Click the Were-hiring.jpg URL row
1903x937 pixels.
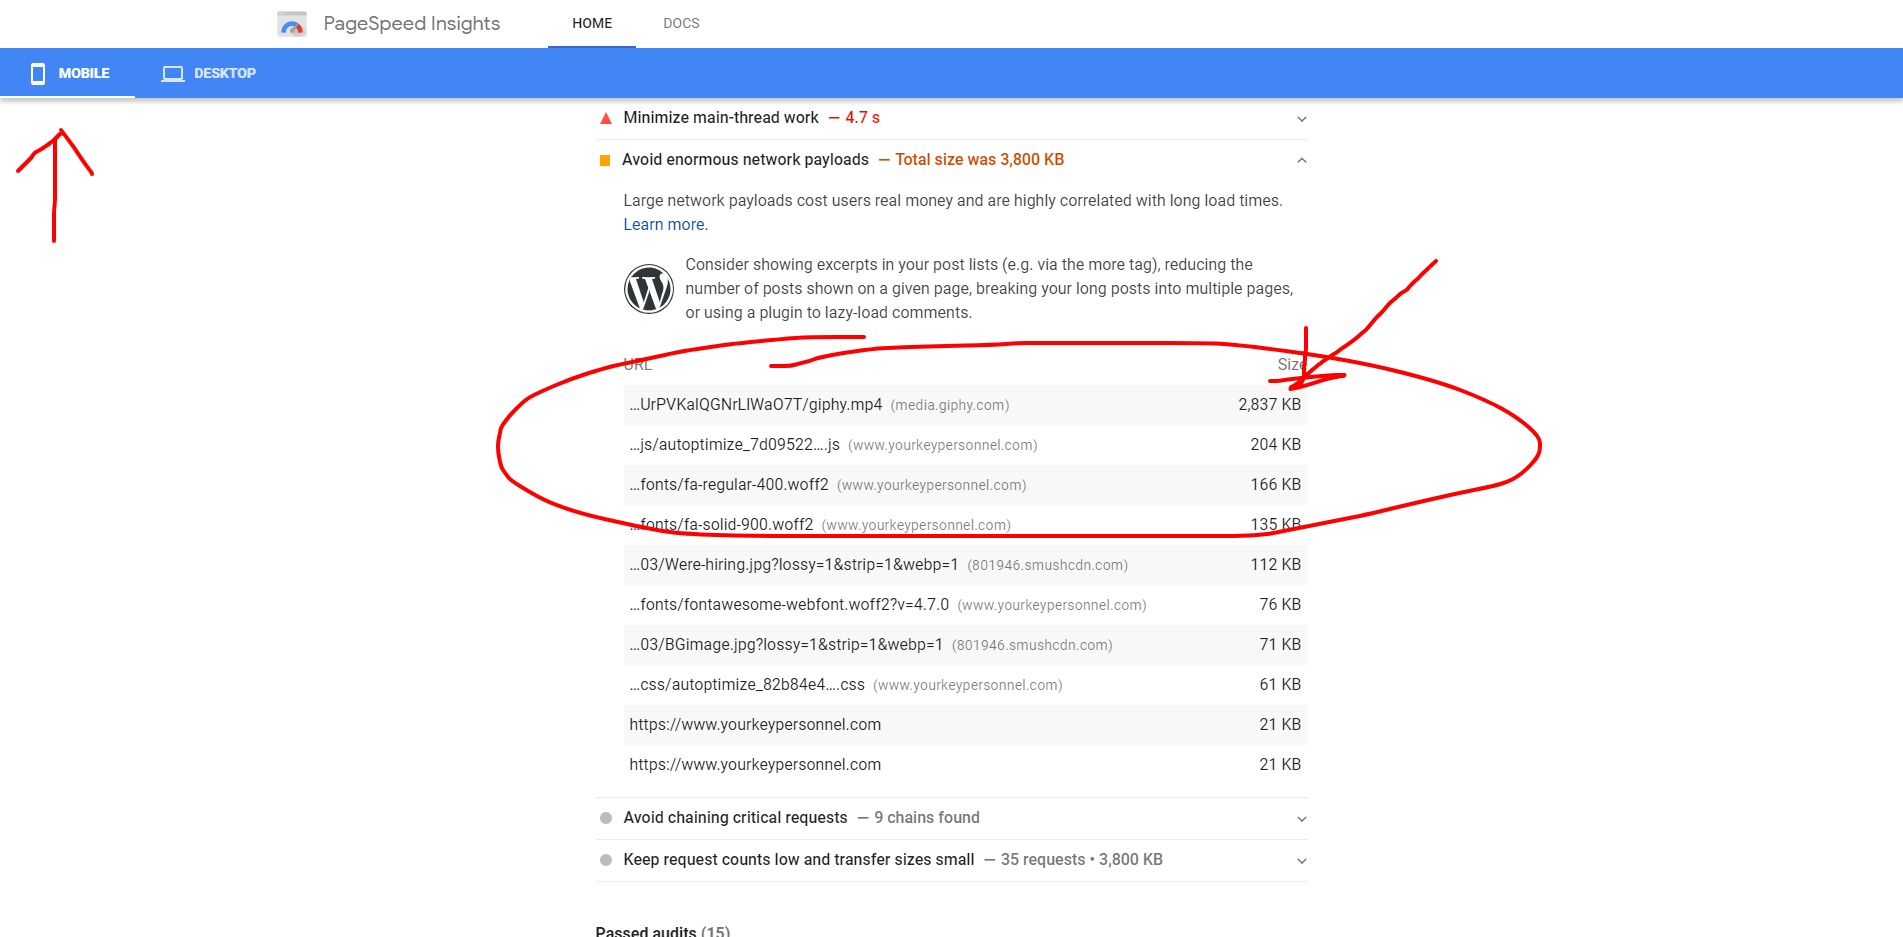[x=966, y=565]
